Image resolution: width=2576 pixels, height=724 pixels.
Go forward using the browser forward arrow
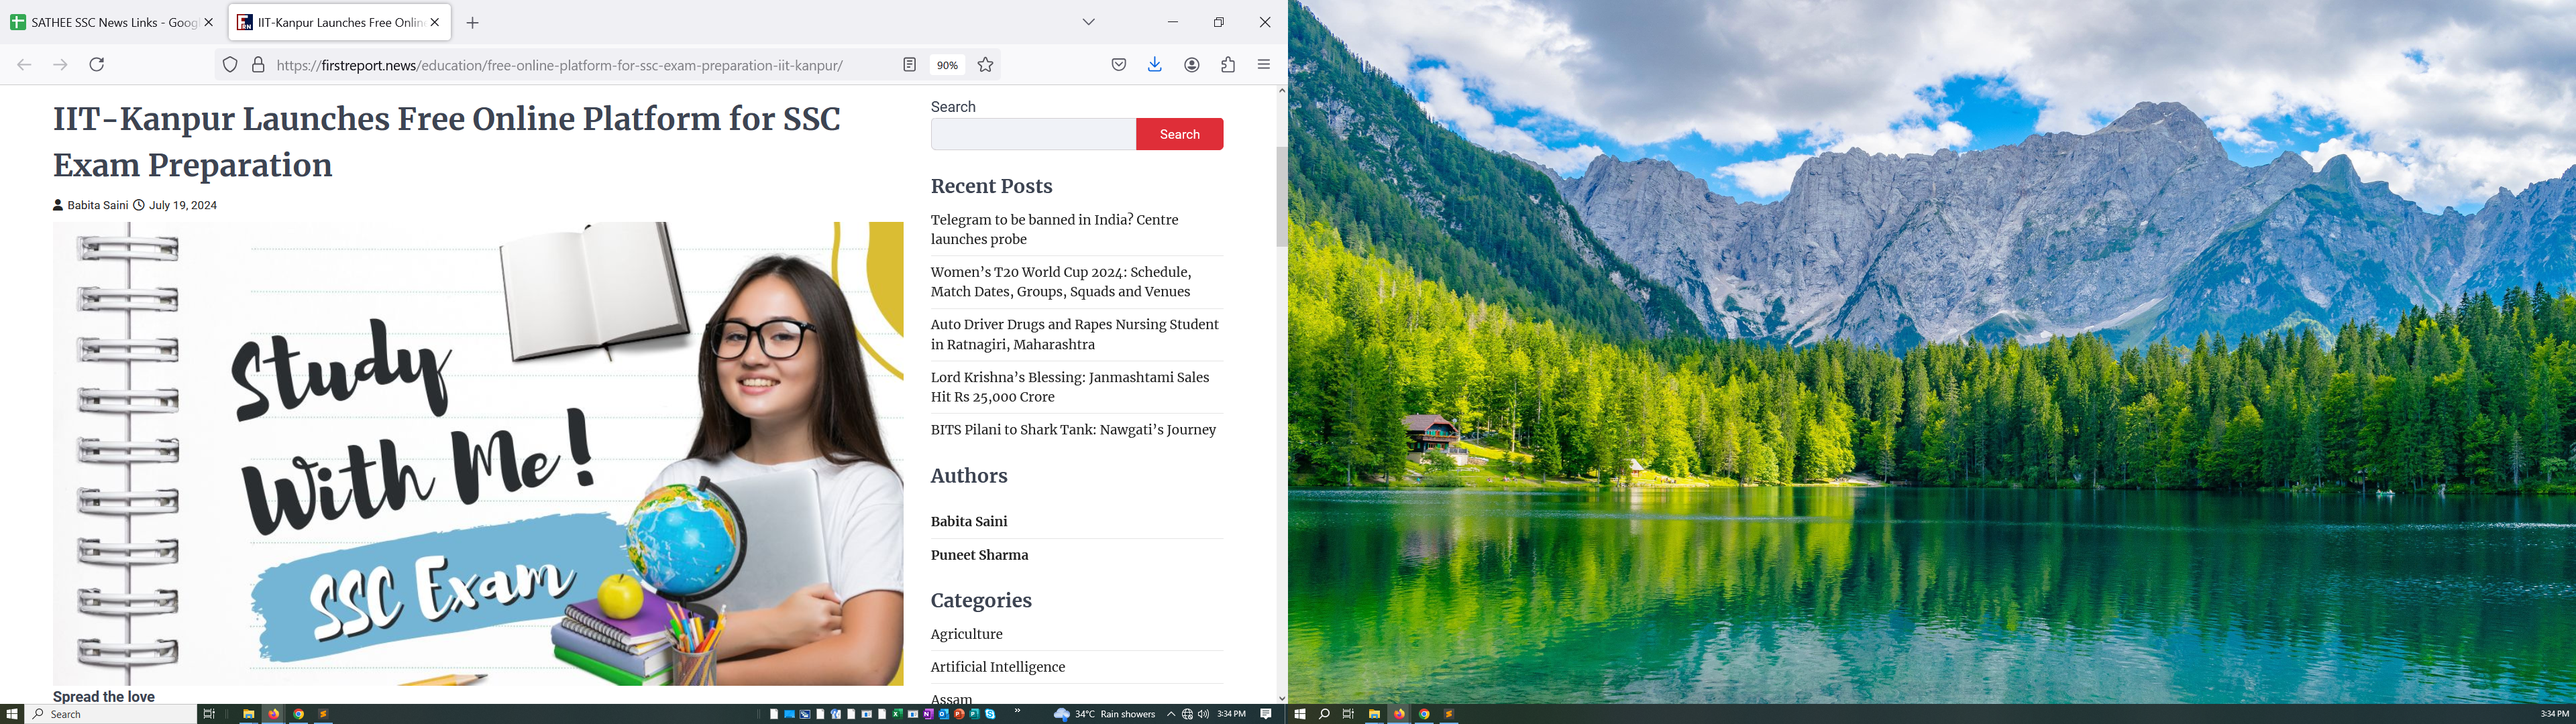(60, 65)
